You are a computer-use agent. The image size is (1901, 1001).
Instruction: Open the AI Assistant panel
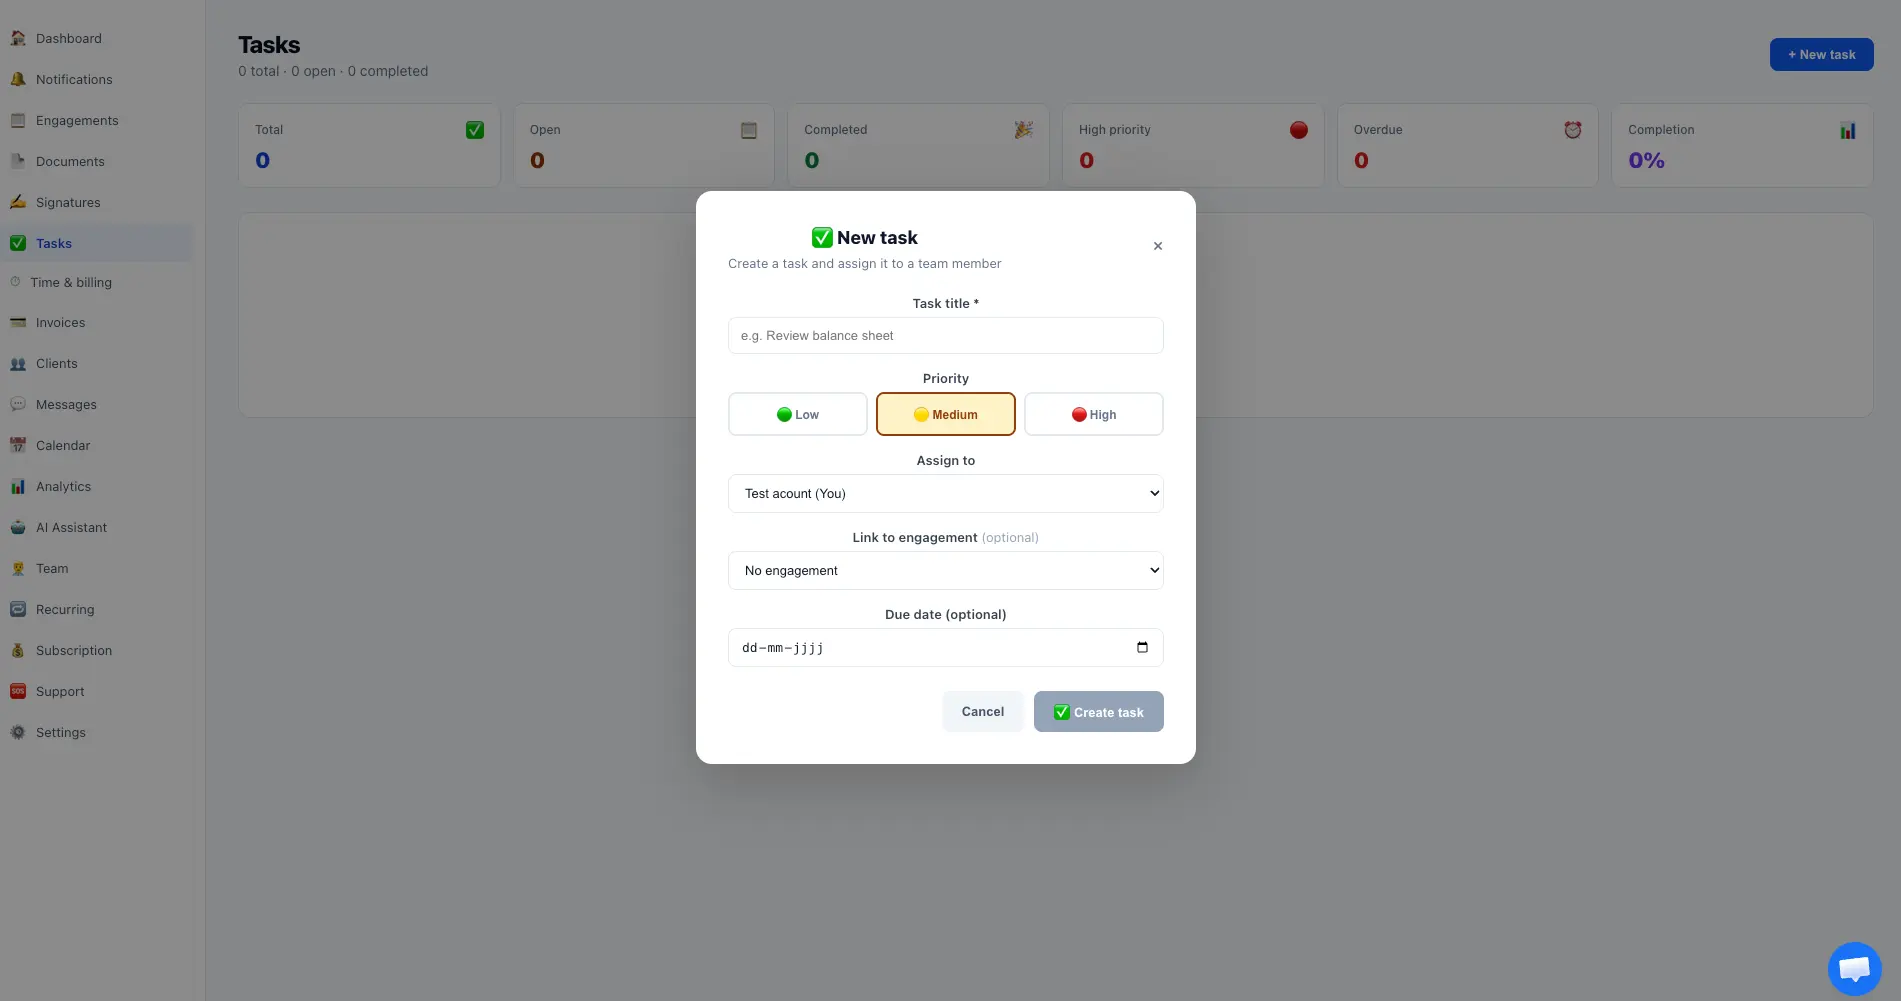click(71, 527)
